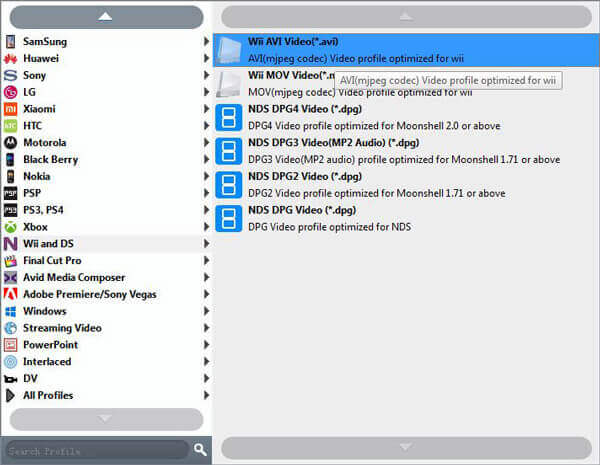Expand the All Profiles submenu arrow
The height and width of the screenshot is (465, 600).
(x=206, y=395)
